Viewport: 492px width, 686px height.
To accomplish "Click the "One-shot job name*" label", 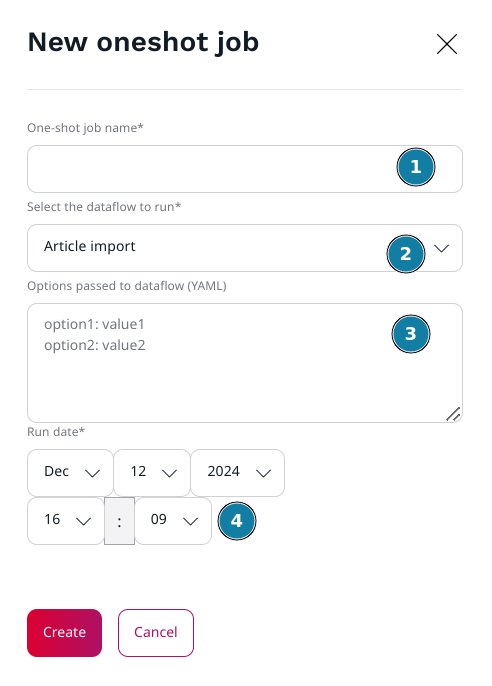I will pyautogui.click(x=85, y=128).
